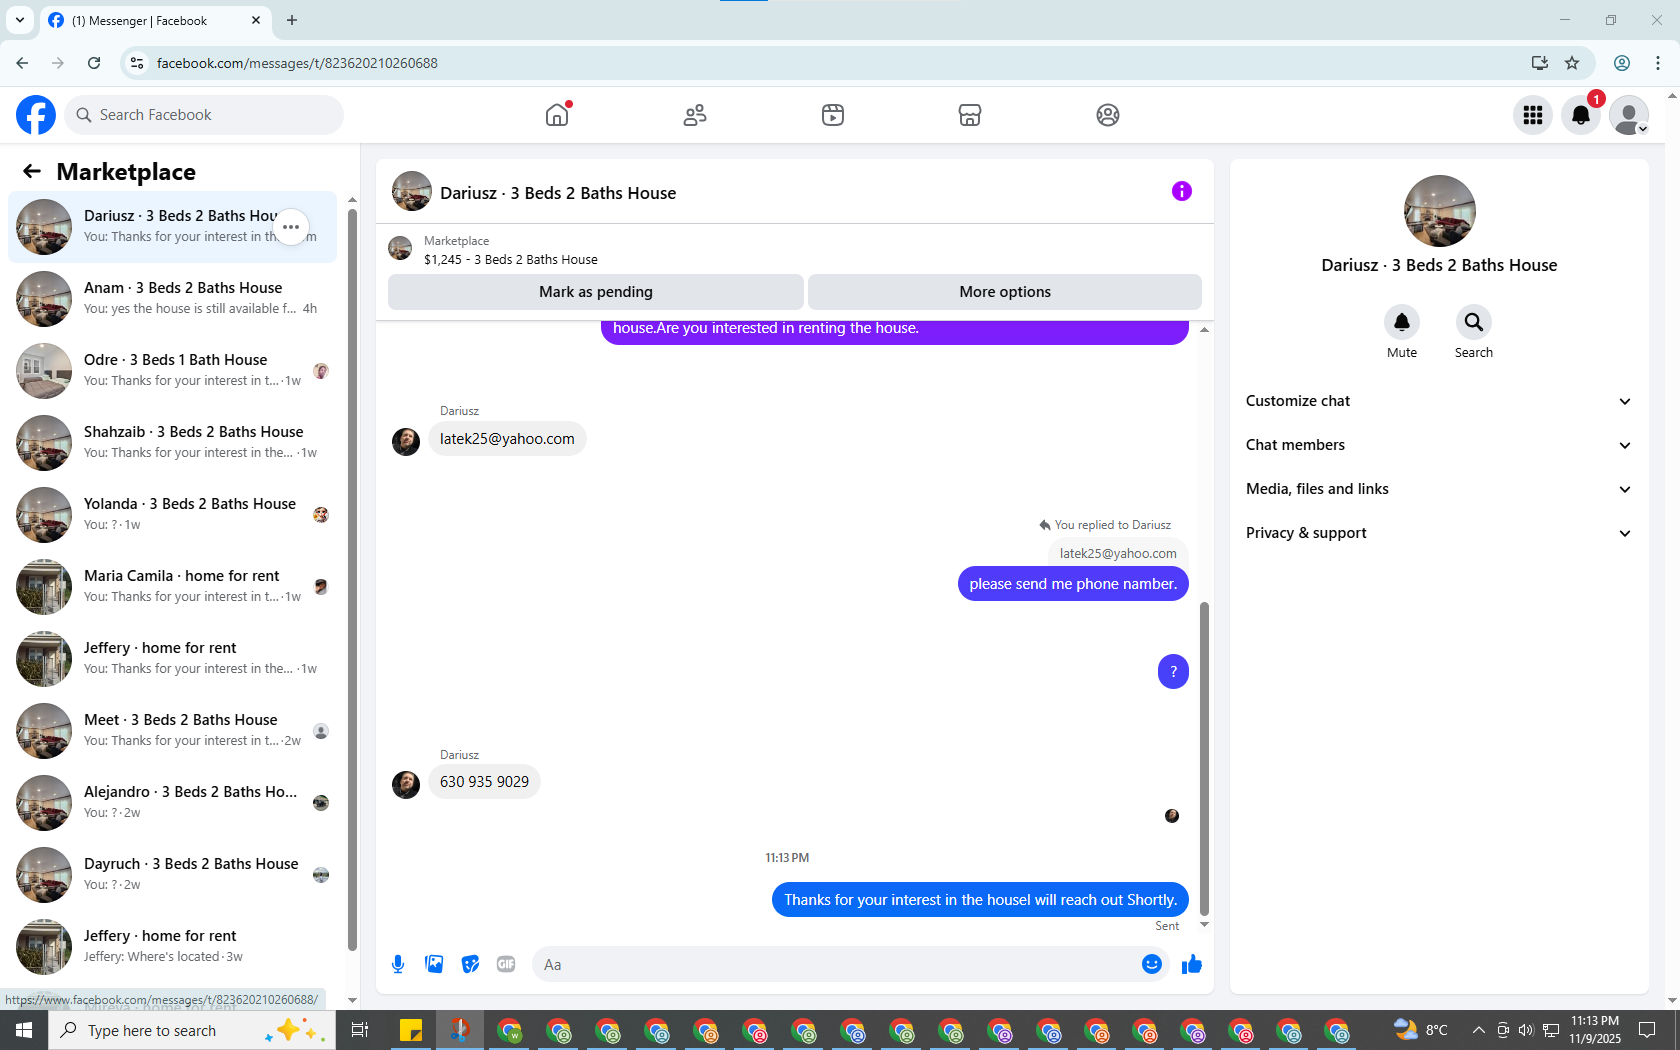This screenshot has width=1680, height=1050.
Task: Click the 'Thanks for your interest' sent message
Action: coord(980,900)
